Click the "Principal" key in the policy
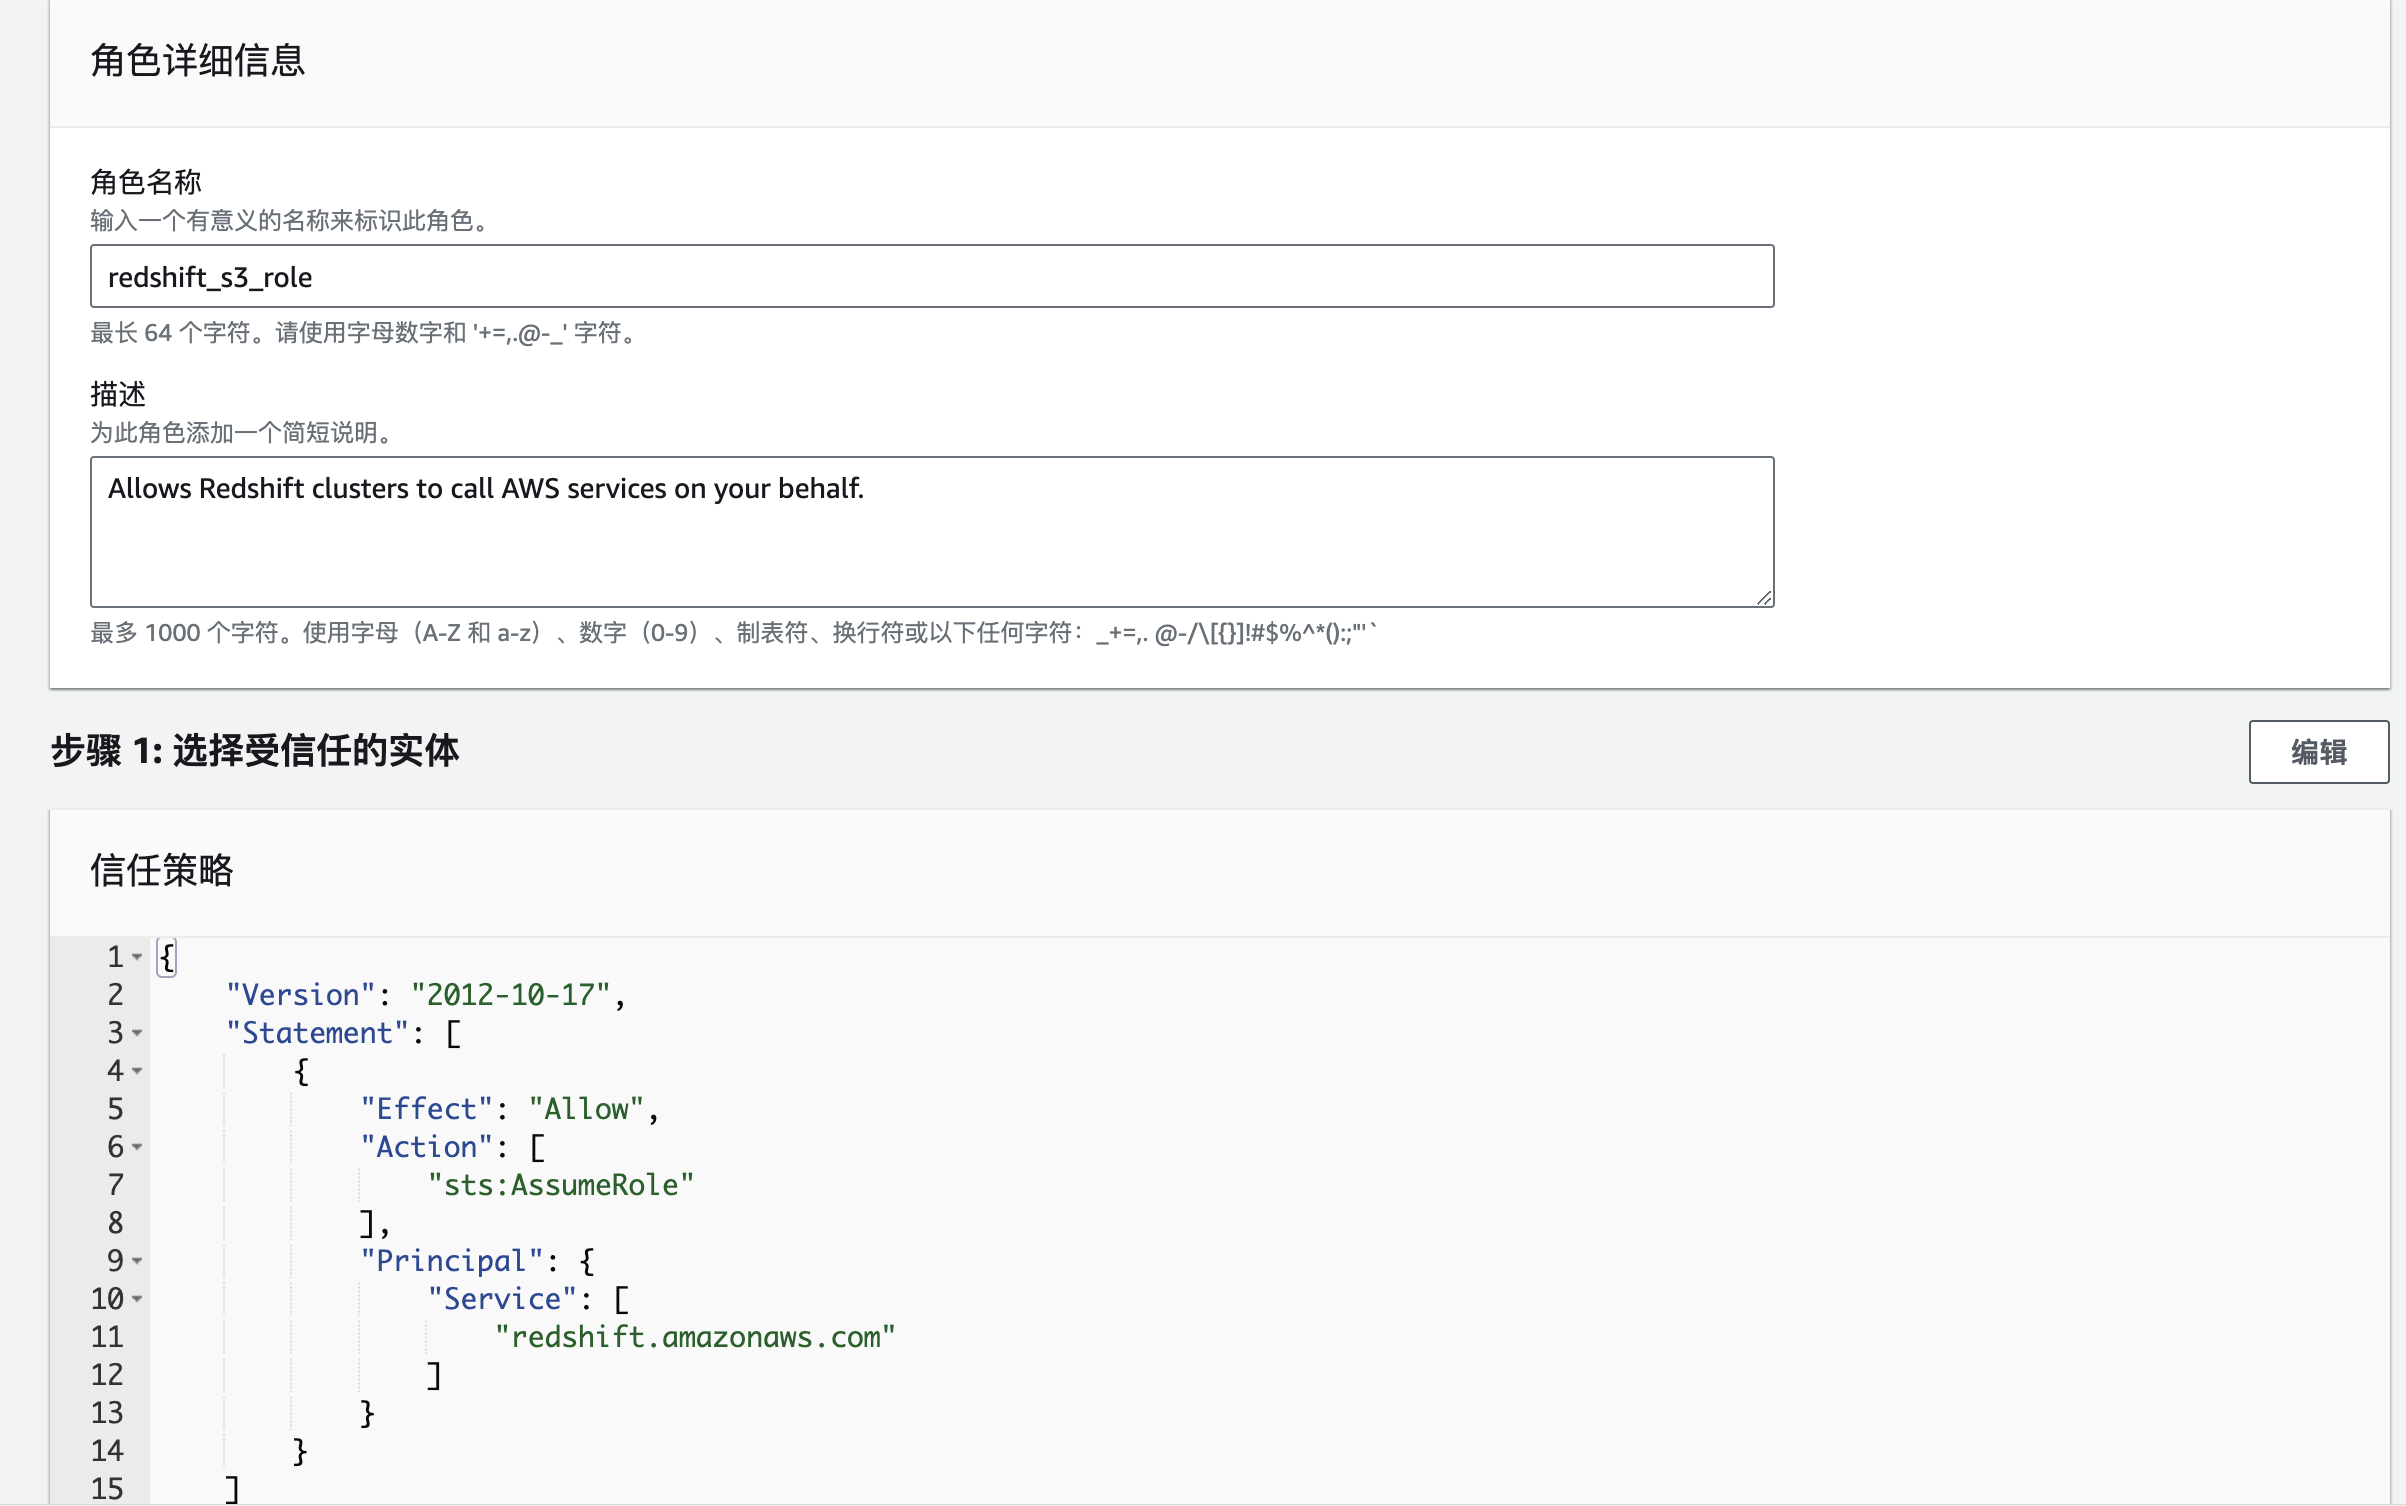The width and height of the screenshot is (2406, 1506). 452,1261
